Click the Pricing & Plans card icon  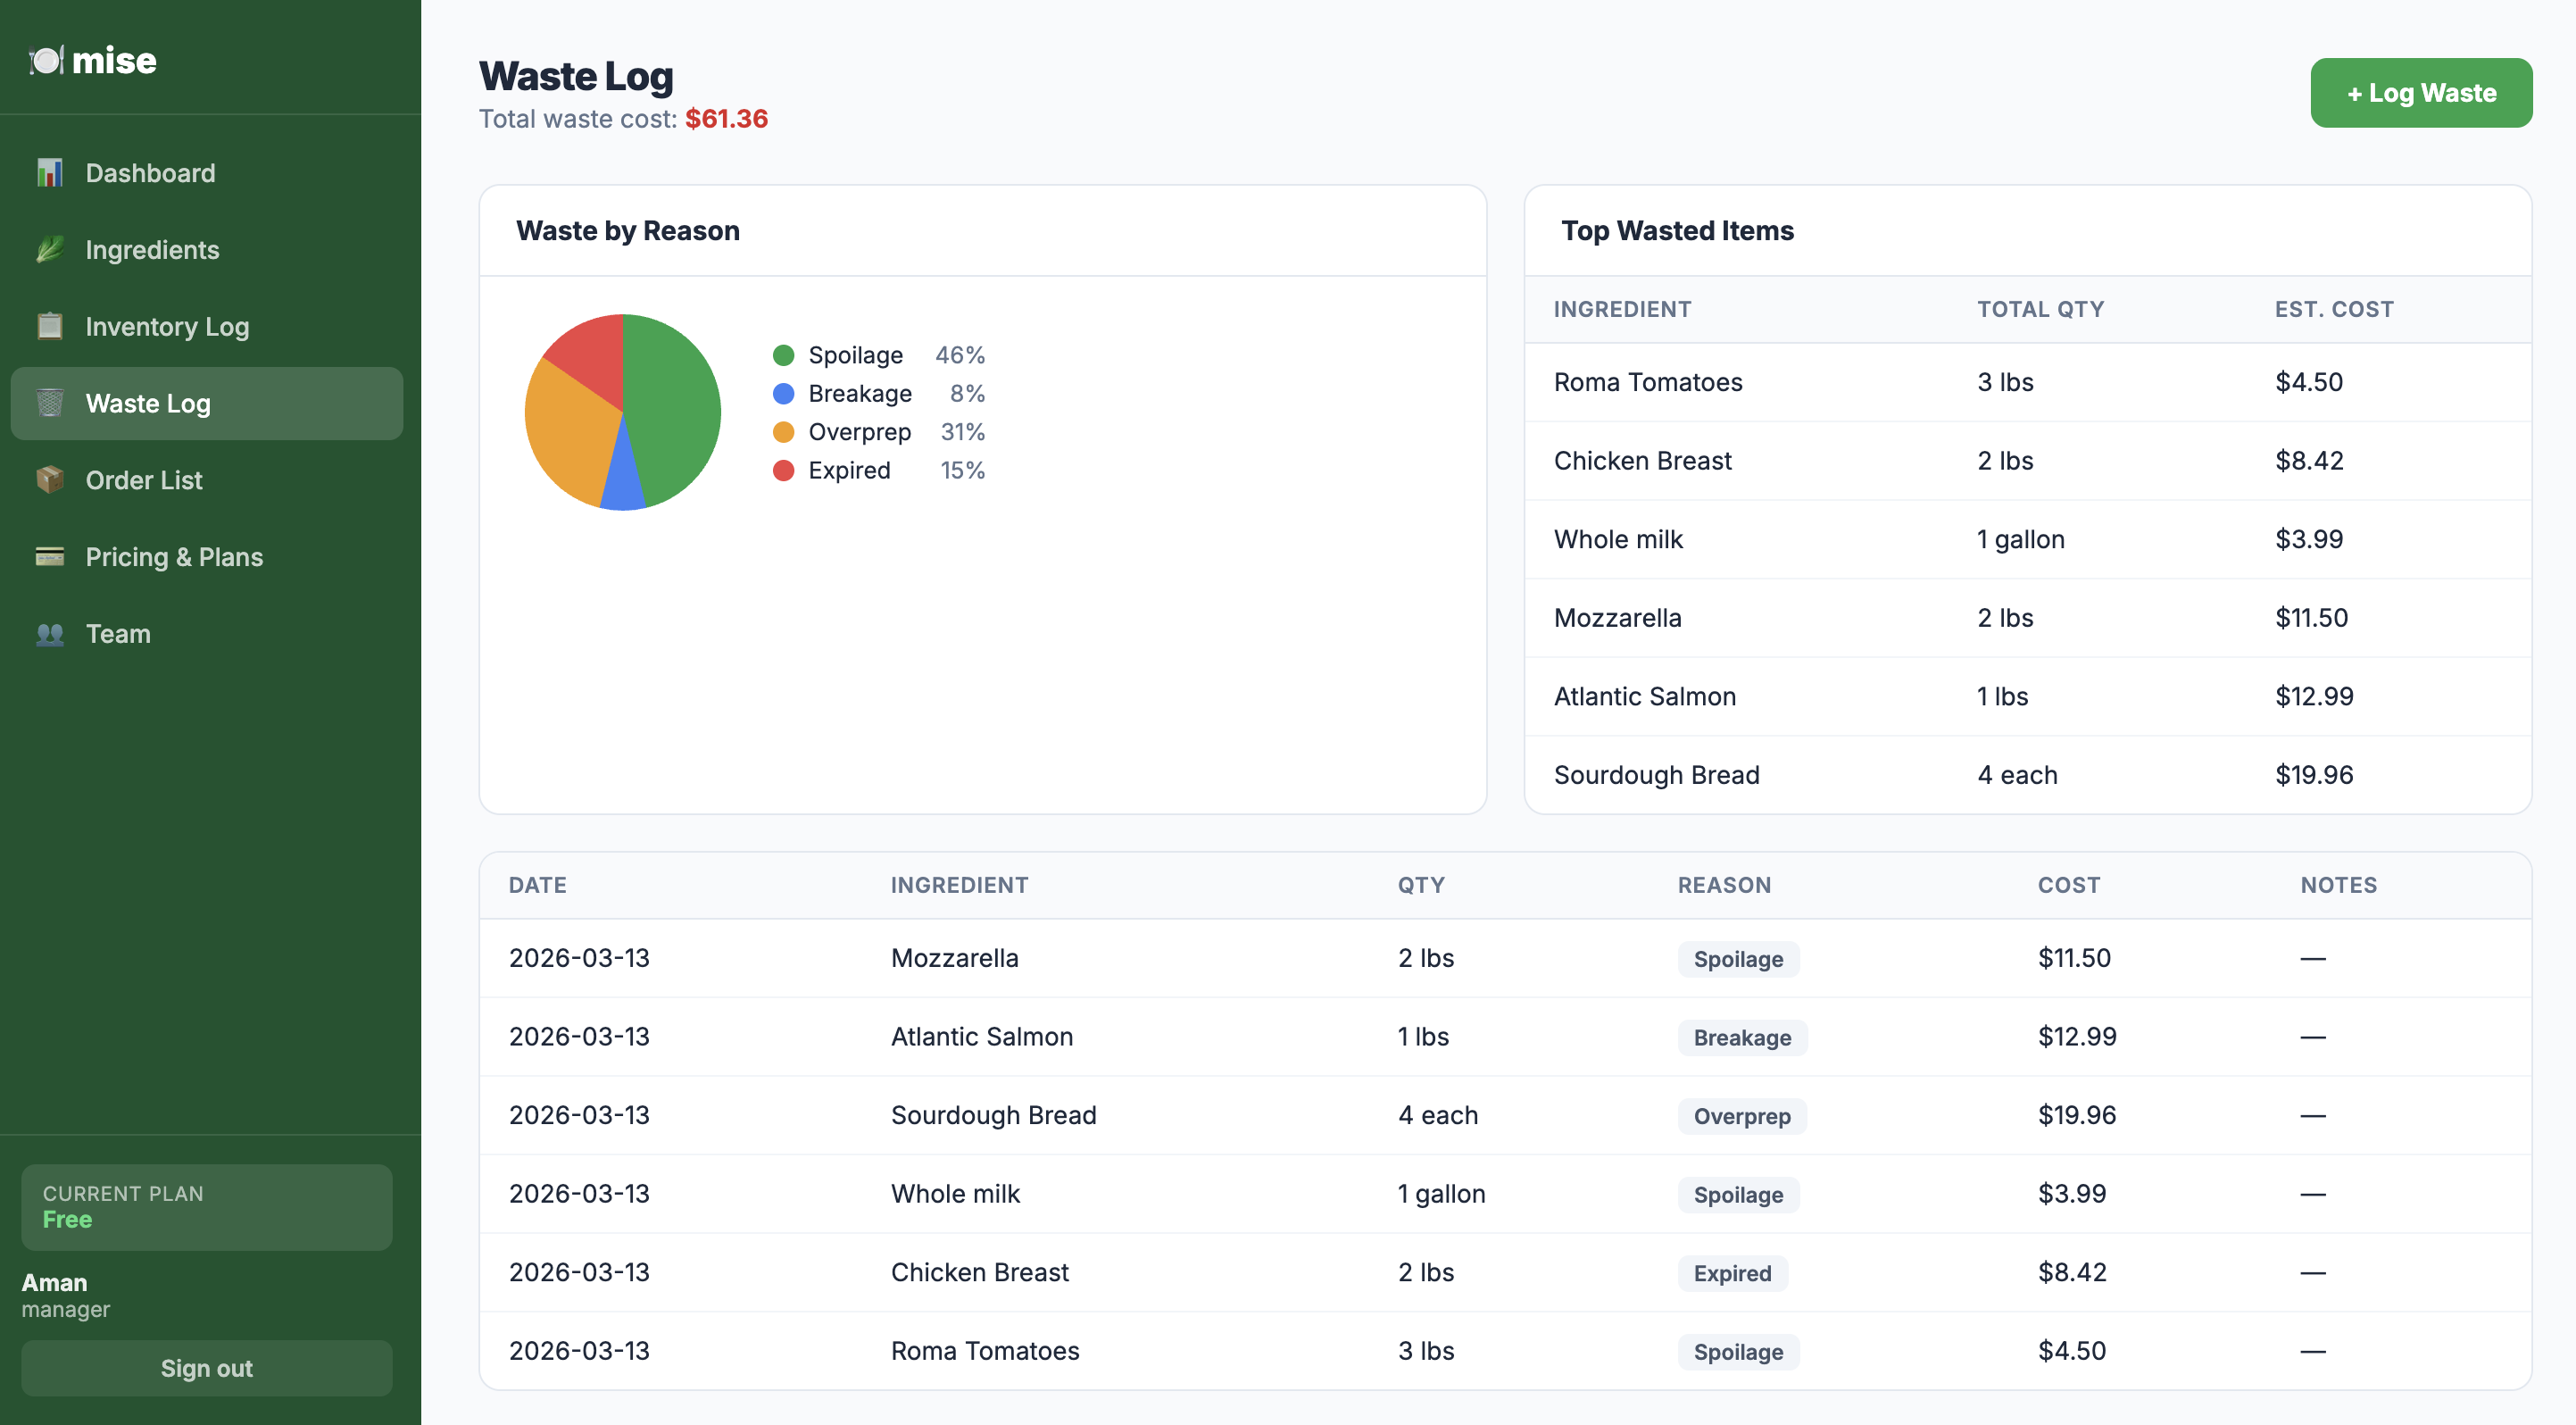tap(50, 557)
